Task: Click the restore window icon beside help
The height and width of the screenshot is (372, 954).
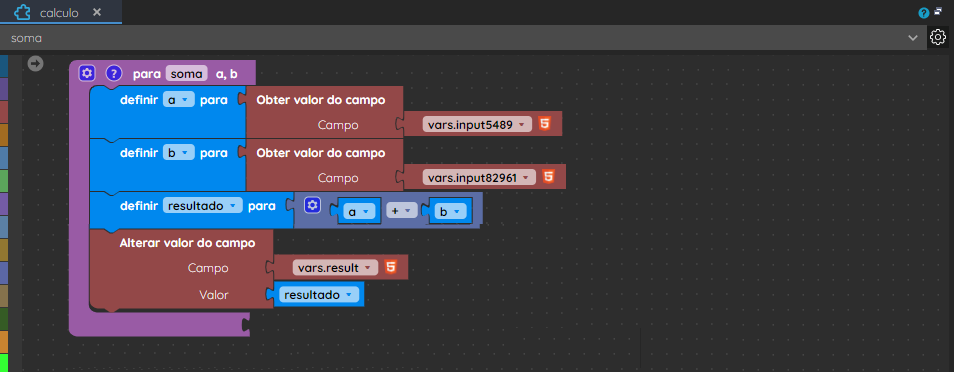Action: (938, 11)
